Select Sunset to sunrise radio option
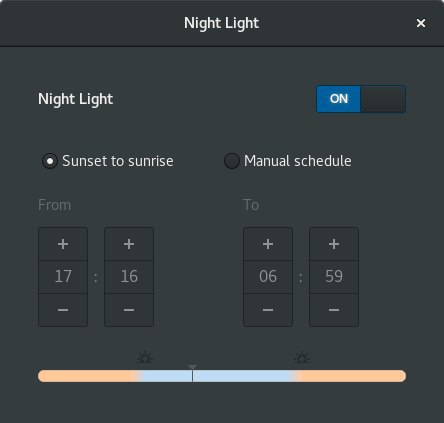 (50, 161)
